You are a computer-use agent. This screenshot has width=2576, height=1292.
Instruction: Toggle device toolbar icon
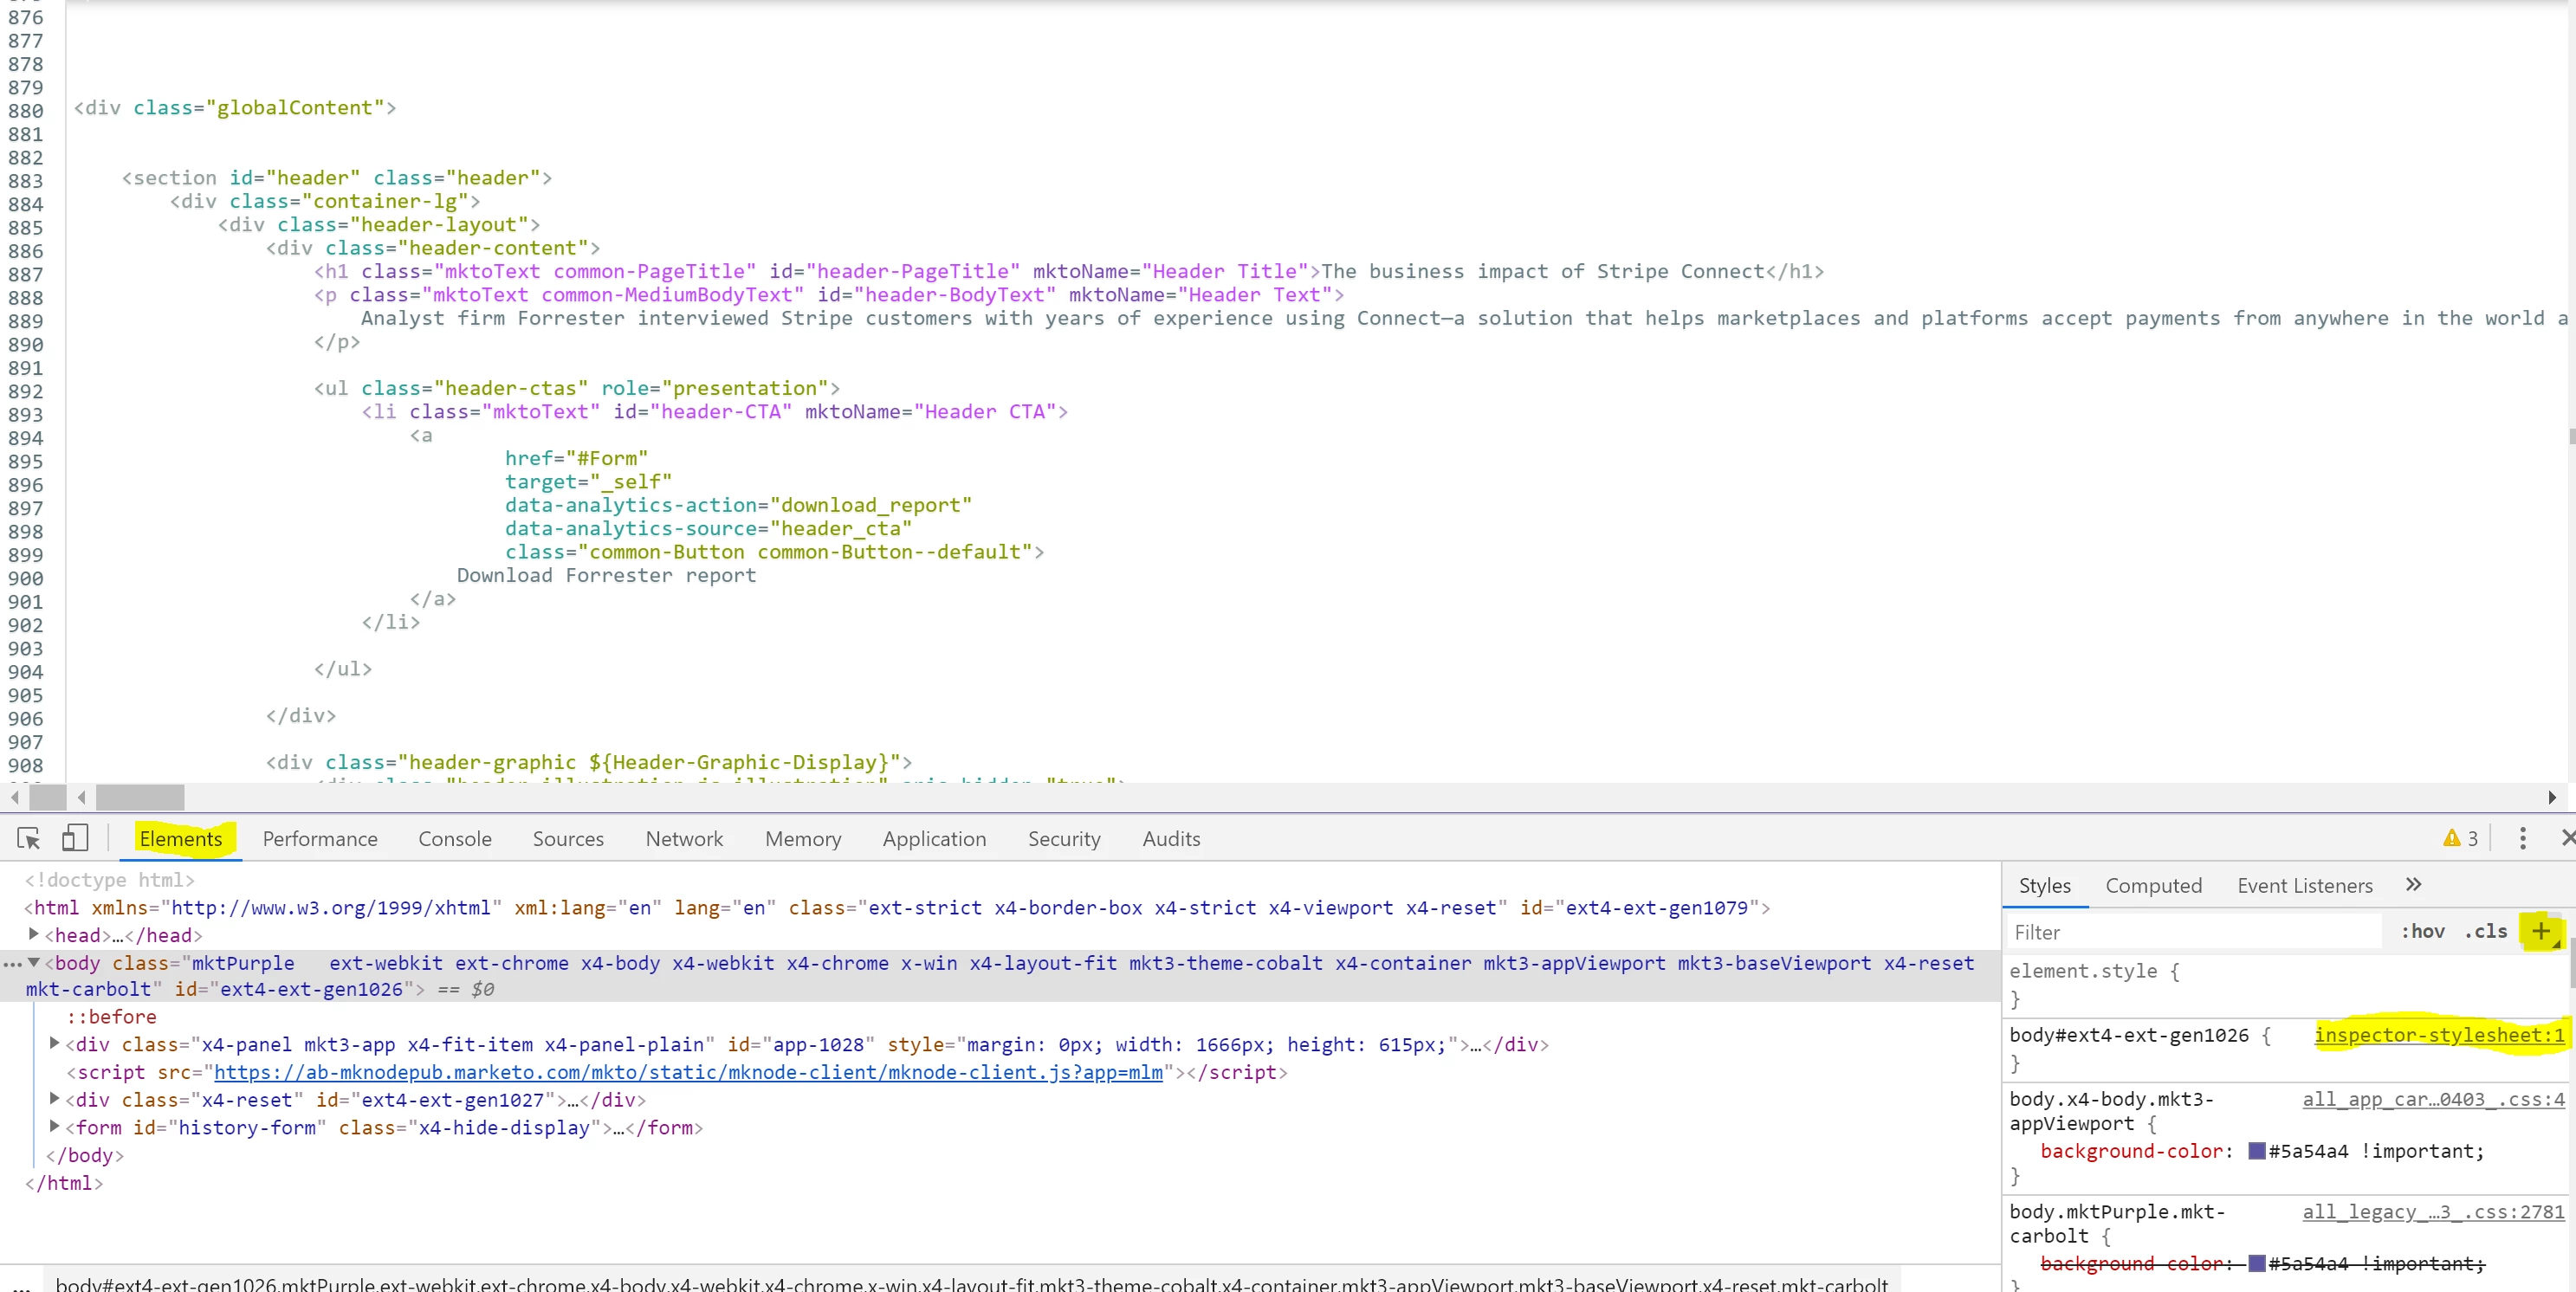[x=75, y=838]
